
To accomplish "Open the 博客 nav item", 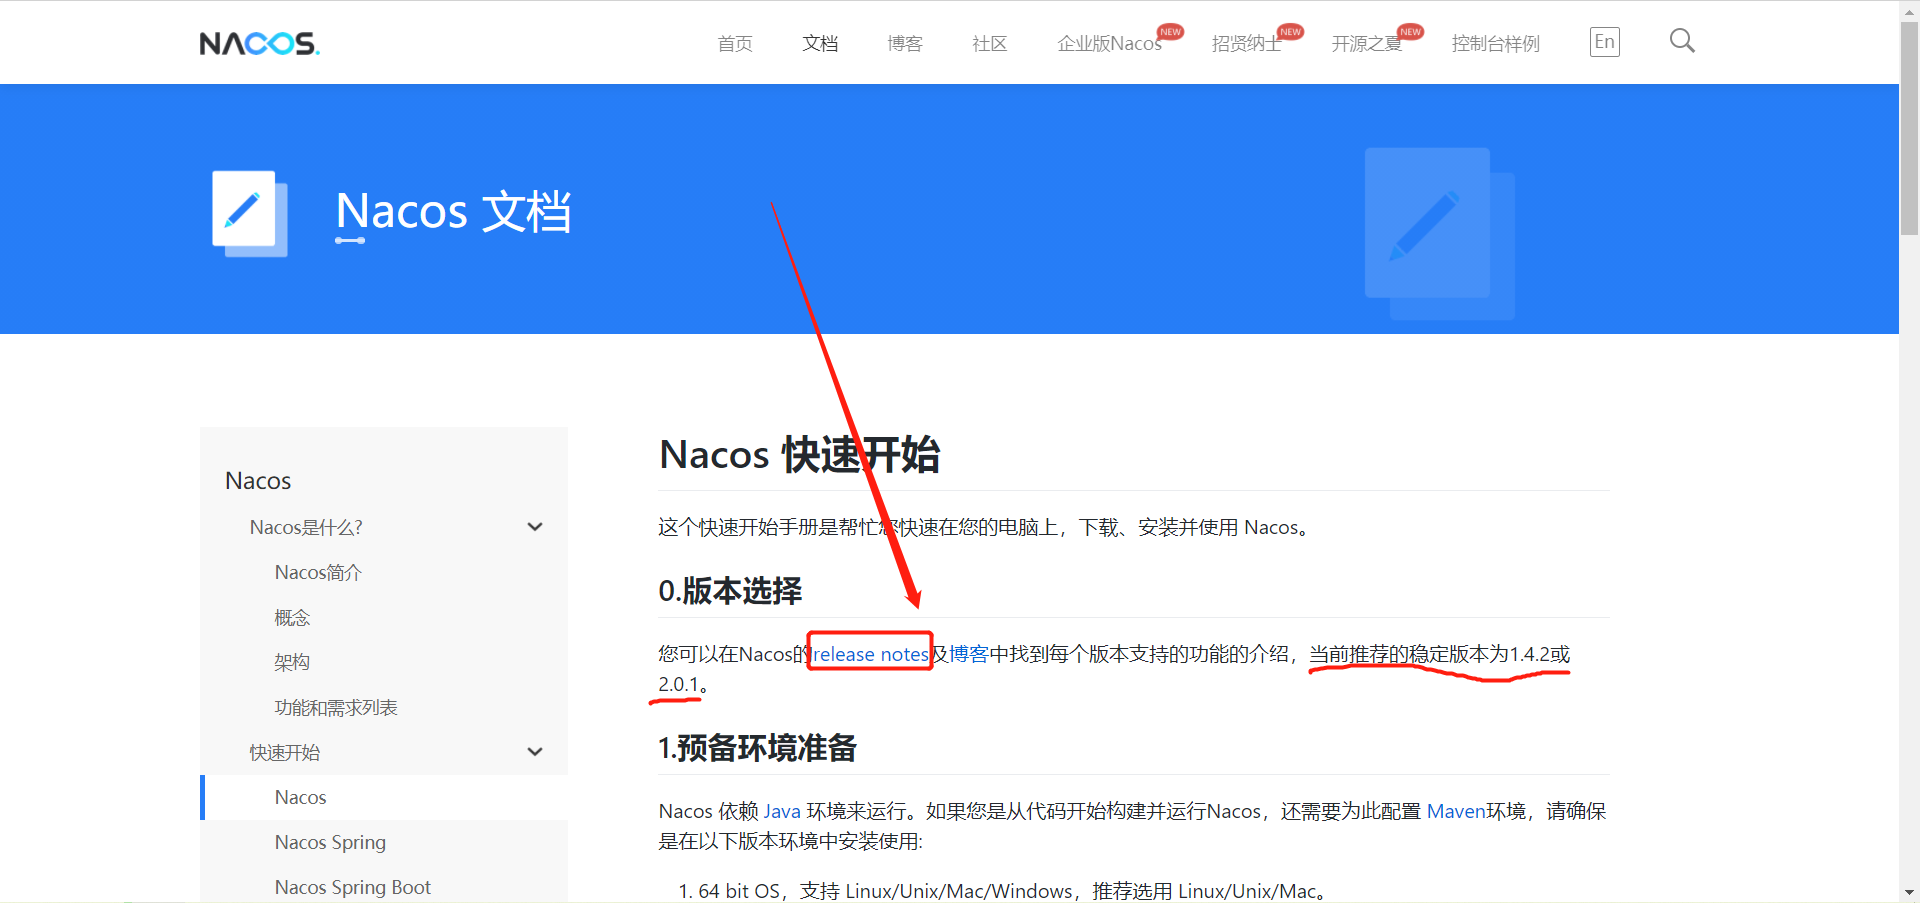I will pos(905,44).
